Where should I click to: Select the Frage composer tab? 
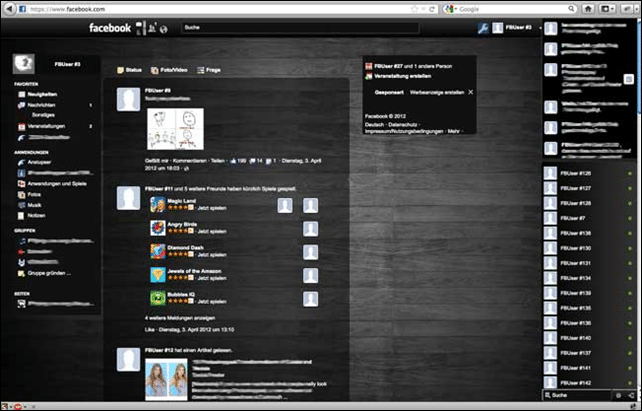[x=209, y=70]
